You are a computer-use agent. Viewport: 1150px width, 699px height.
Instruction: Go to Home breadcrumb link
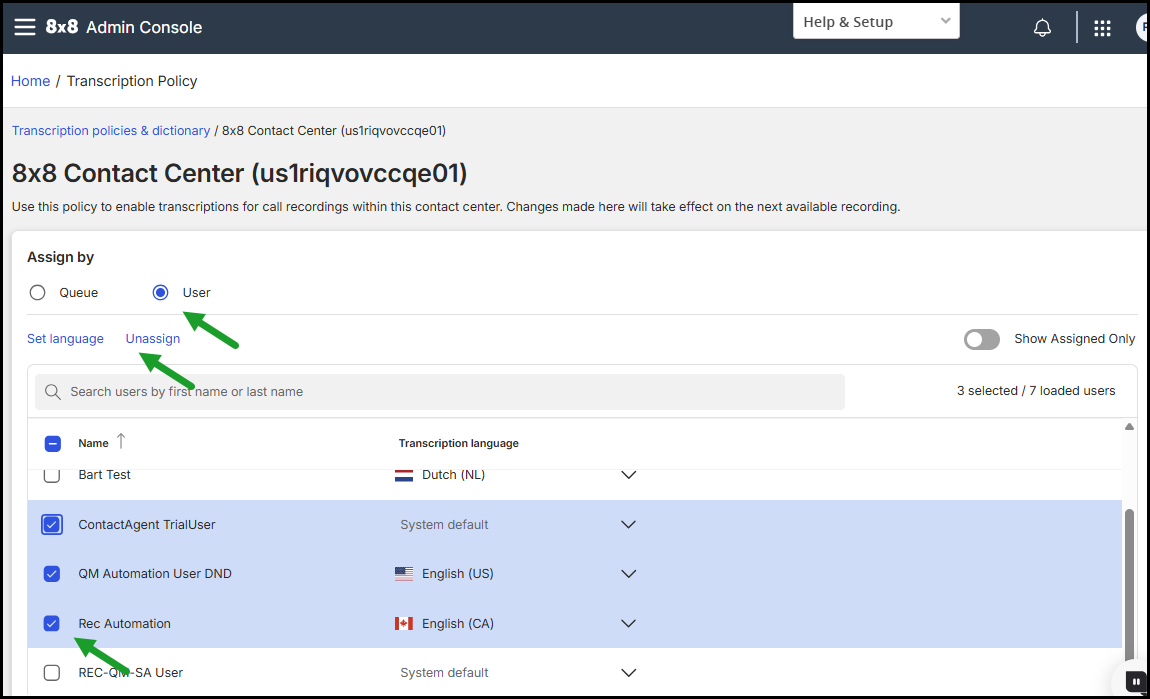[30, 81]
